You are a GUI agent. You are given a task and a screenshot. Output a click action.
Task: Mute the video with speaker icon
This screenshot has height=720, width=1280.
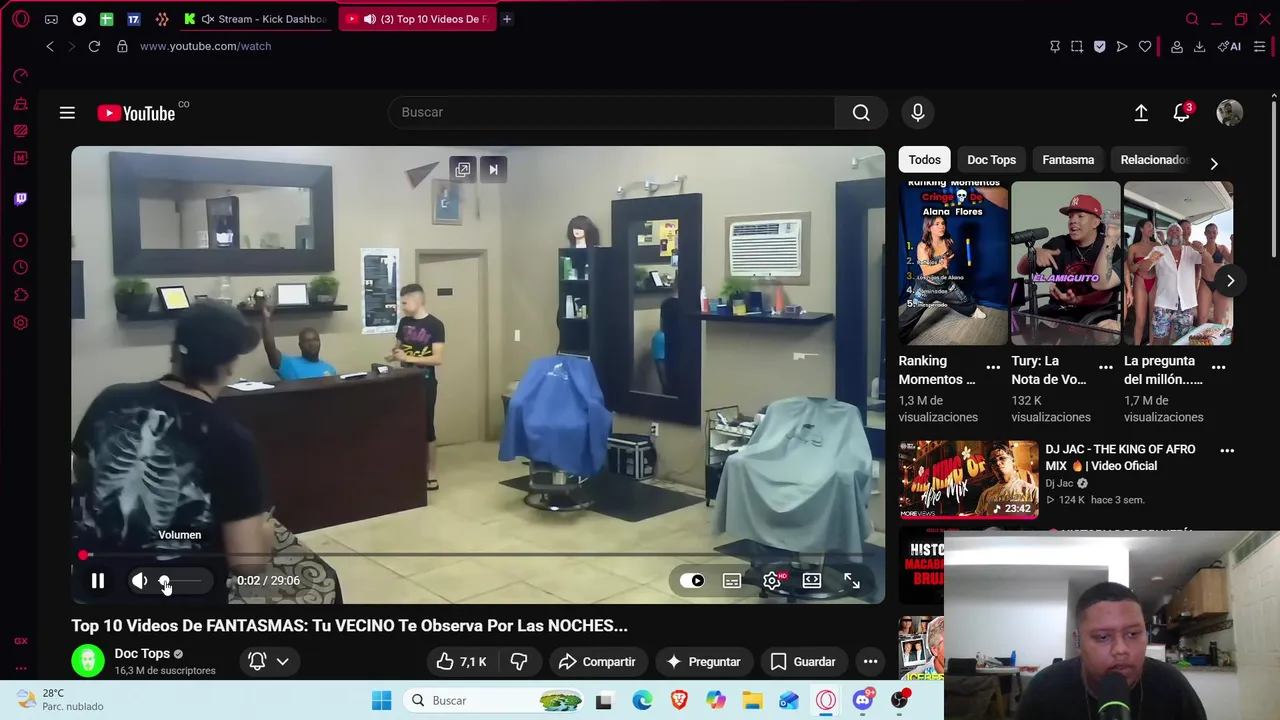(x=140, y=580)
